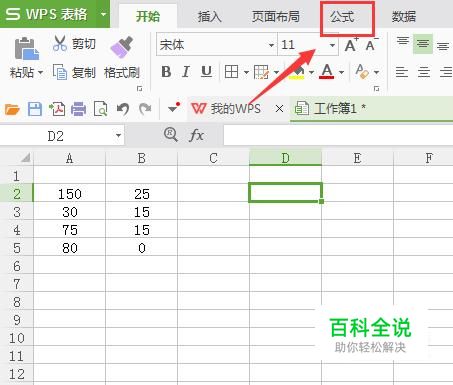Open the Name Box dropdown arrow
This screenshot has height=385, width=453.
pyautogui.click(x=118, y=136)
